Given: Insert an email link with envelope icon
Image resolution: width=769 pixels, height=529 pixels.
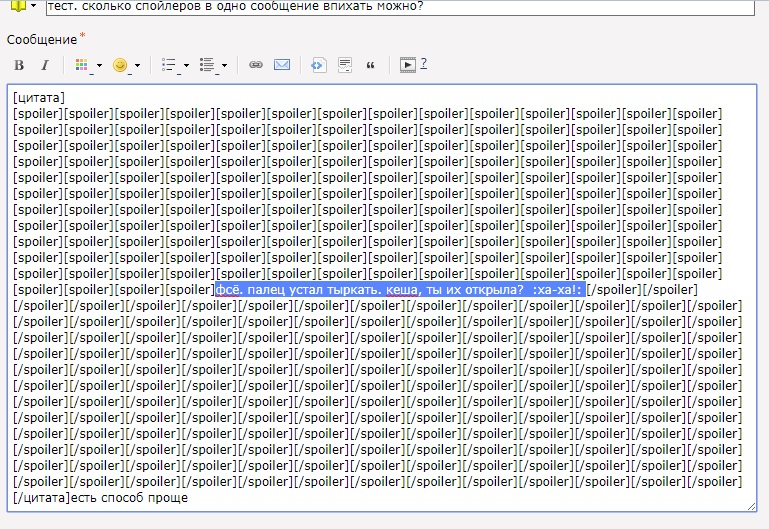Looking at the screenshot, I should click(x=282, y=65).
